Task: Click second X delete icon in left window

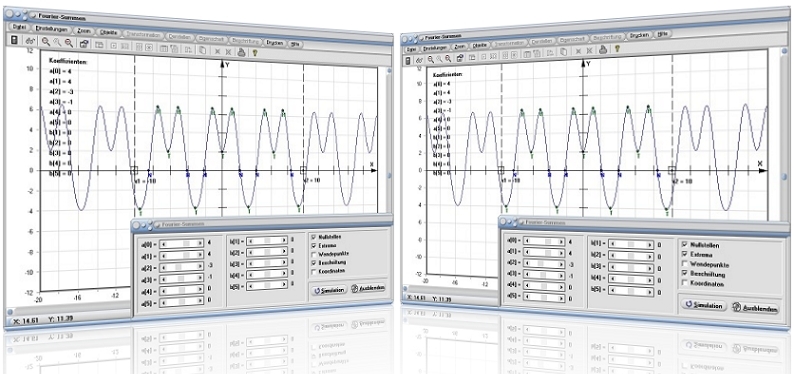Action: [228, 52]
